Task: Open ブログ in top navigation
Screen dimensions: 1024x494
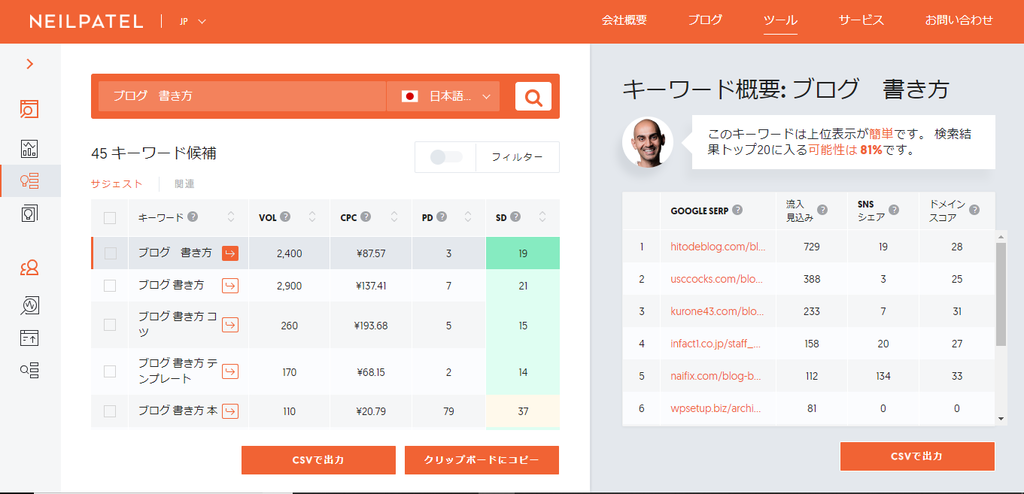Action: coord(705,20)
